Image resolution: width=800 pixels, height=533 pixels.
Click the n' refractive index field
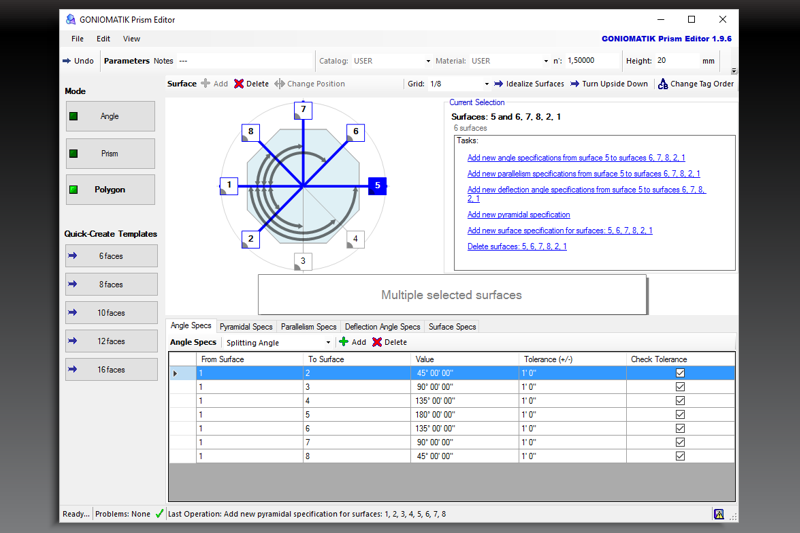591,60
